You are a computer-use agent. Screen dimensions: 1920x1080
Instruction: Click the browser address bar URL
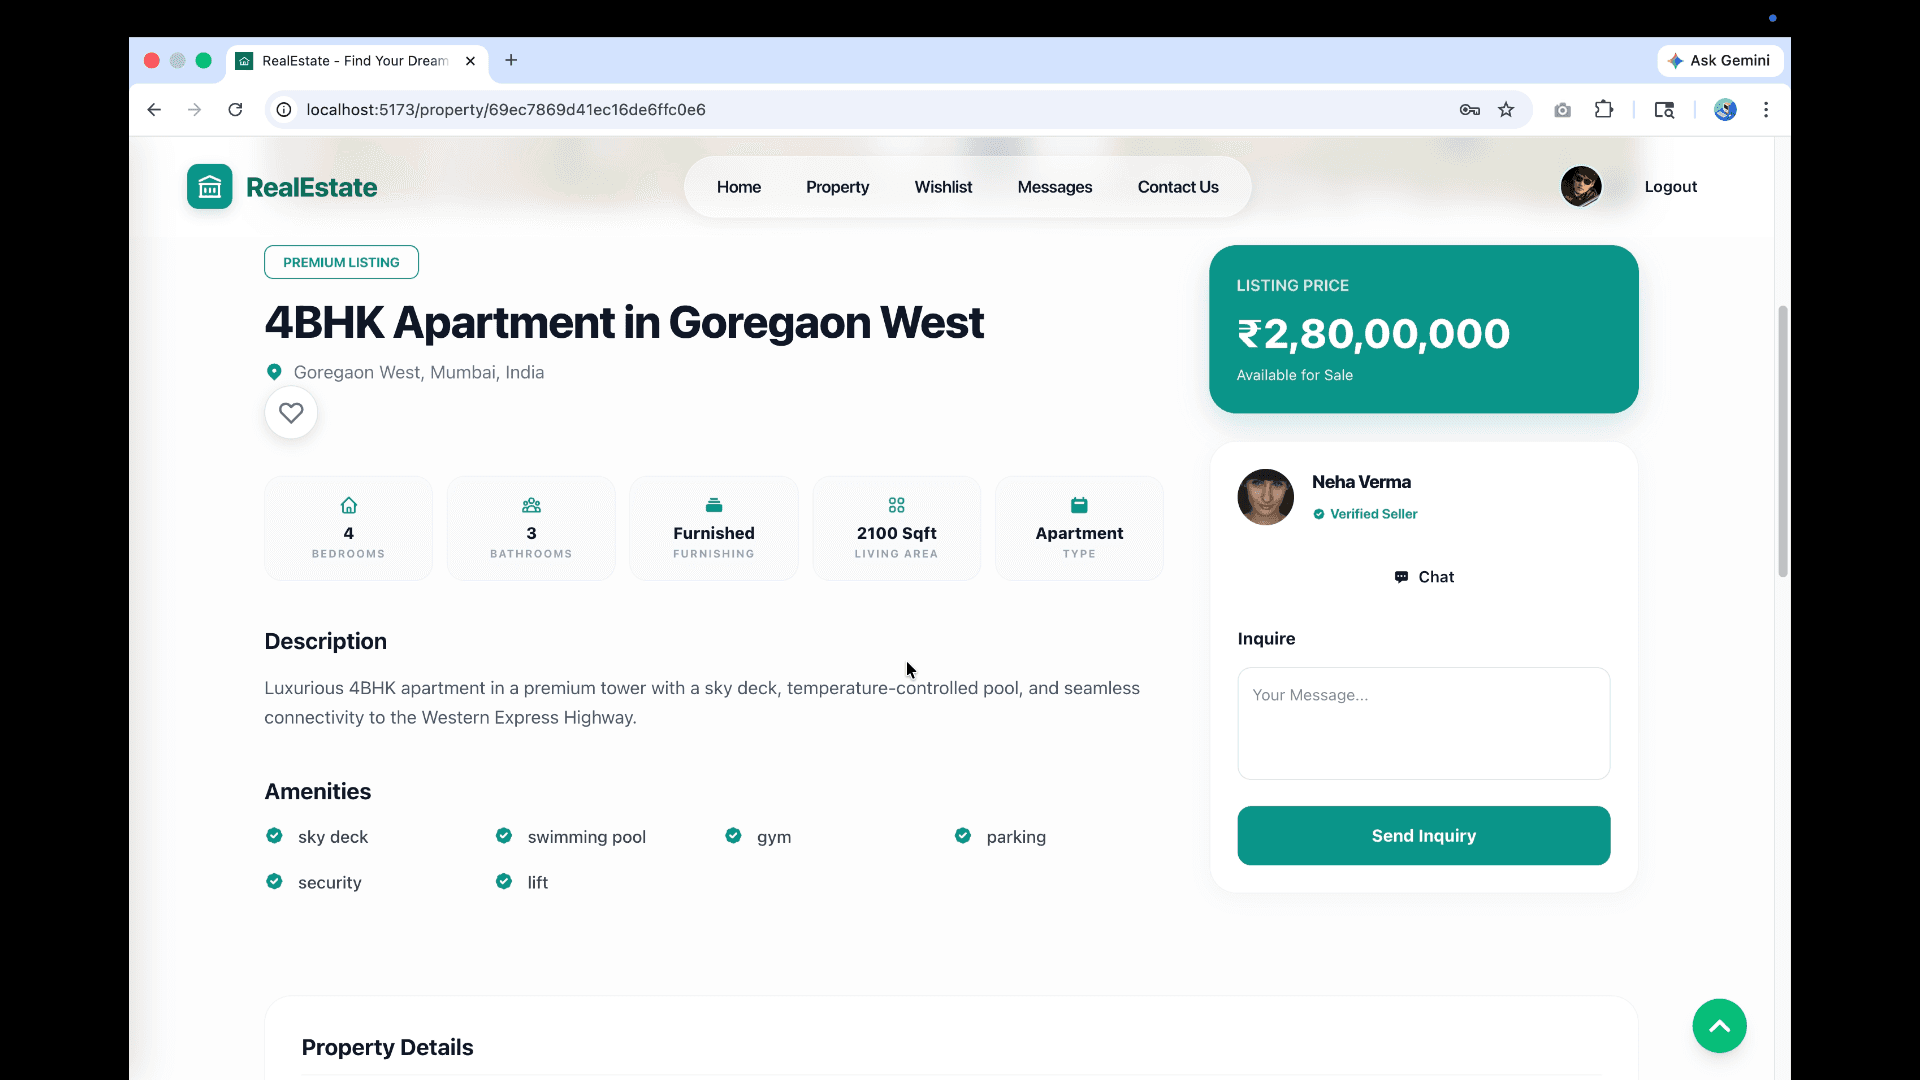pos(506,110)
